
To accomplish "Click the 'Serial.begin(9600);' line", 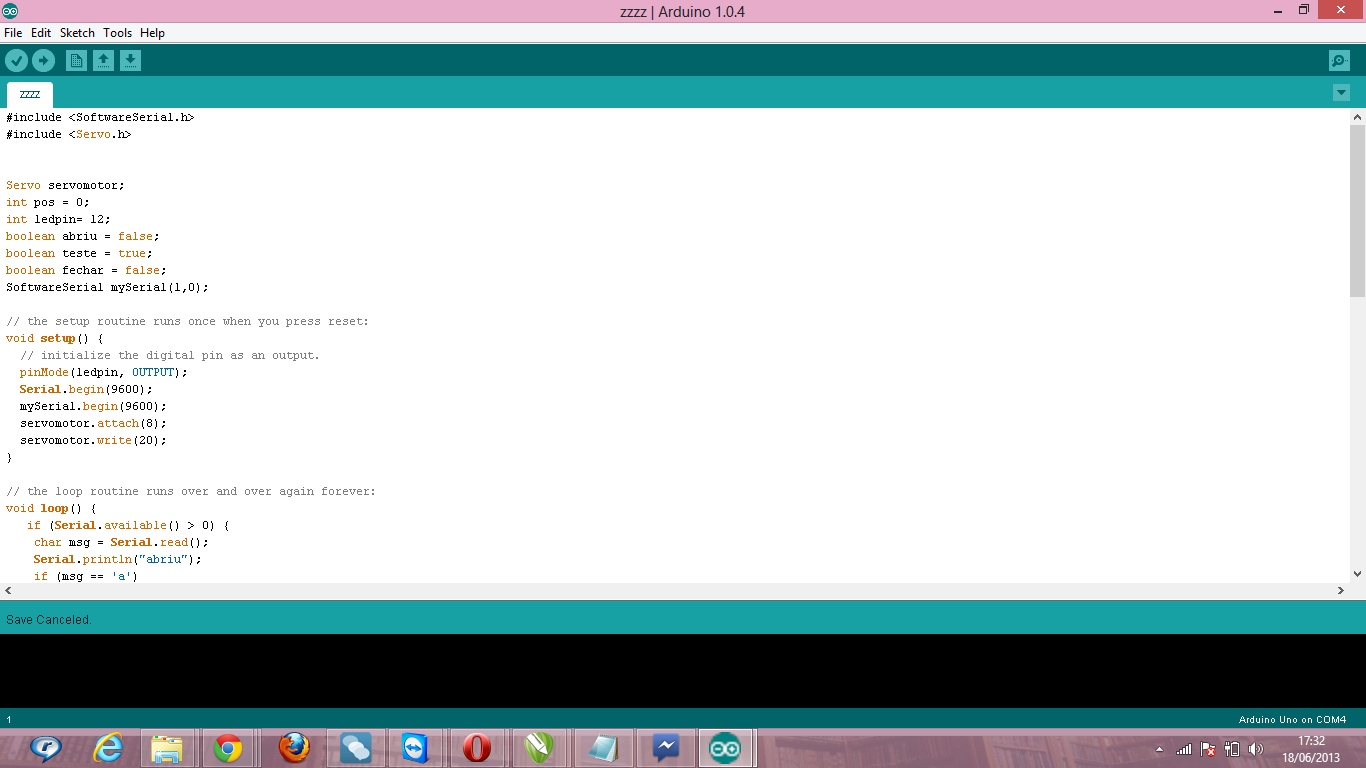I will (x=86, y=389).
